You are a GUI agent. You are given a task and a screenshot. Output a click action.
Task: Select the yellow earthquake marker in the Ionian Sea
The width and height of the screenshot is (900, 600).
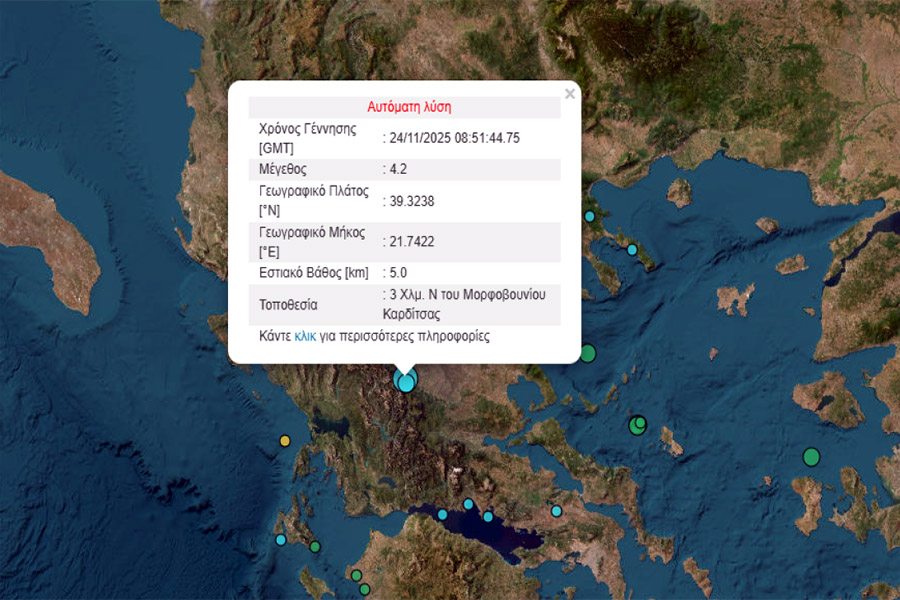point(285,440)
